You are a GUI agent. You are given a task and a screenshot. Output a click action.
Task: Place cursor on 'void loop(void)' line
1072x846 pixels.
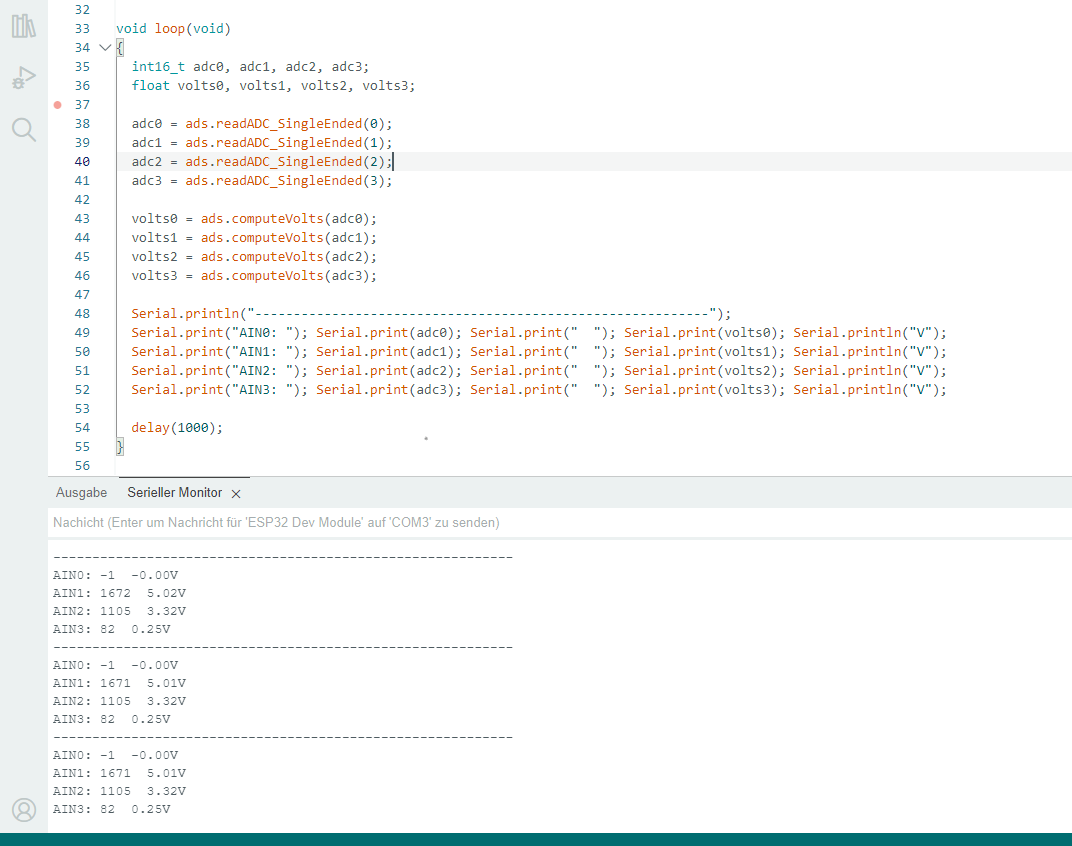[174, 29]
